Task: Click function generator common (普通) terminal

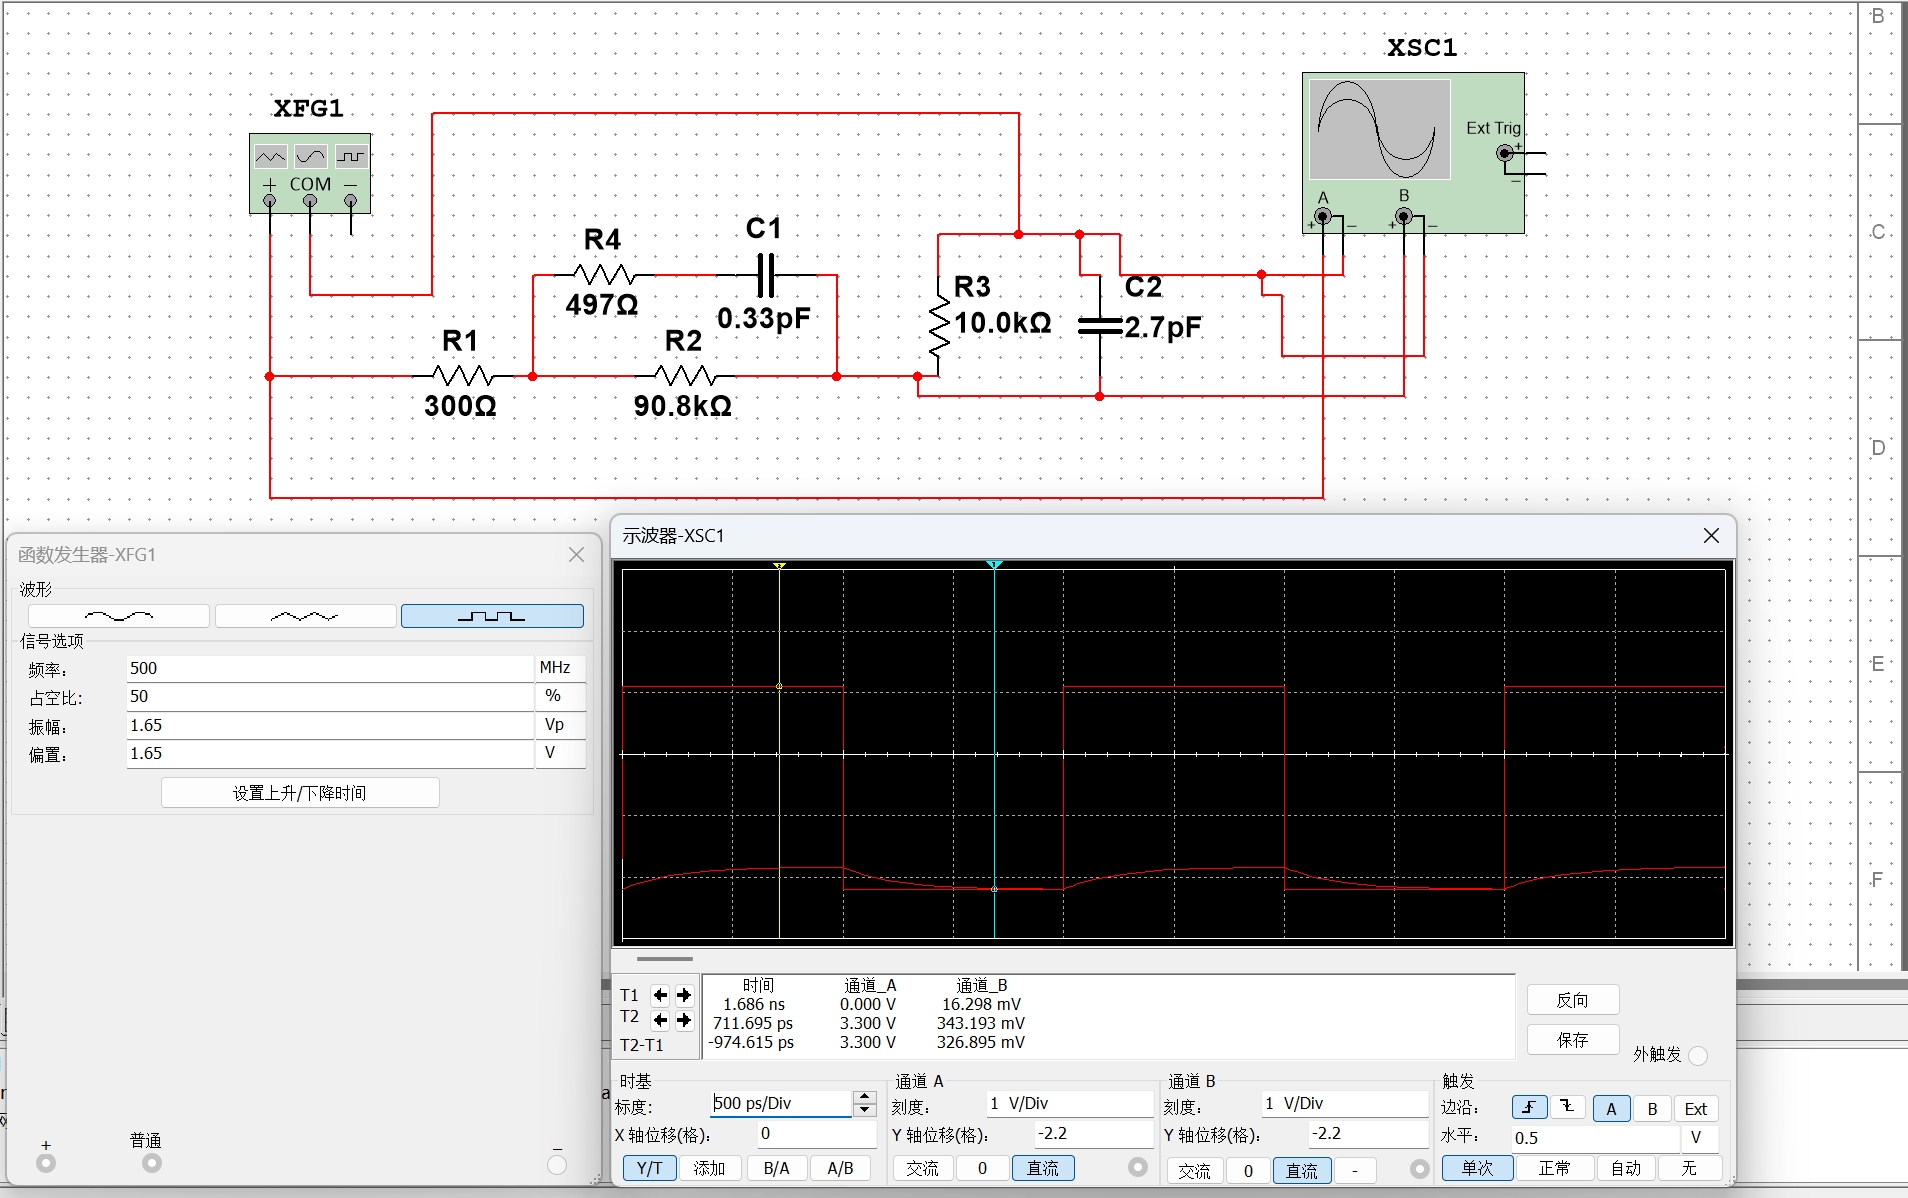Action: 151,1163
